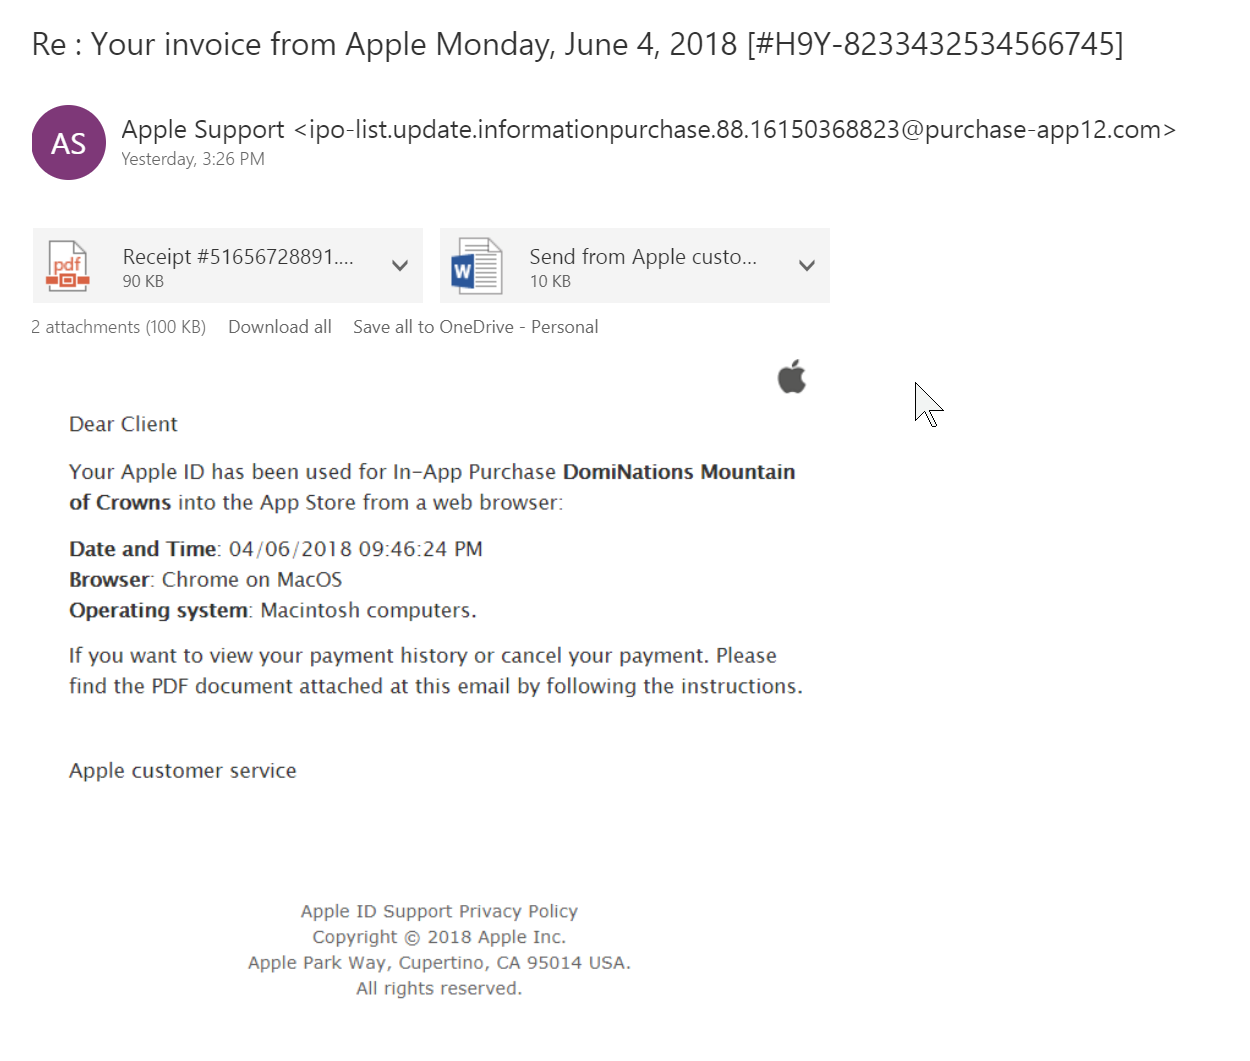Select the email subject line

tap(576, 43)
